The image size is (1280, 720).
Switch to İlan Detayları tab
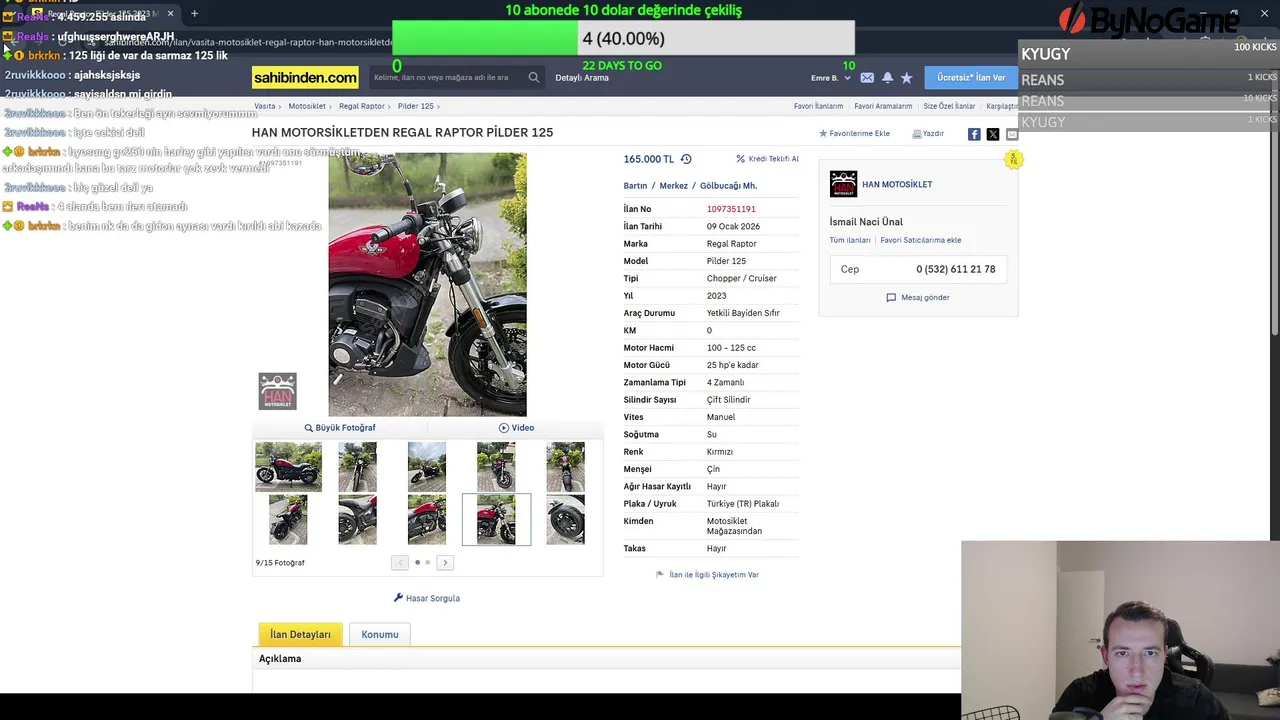[x=300, y=634]
